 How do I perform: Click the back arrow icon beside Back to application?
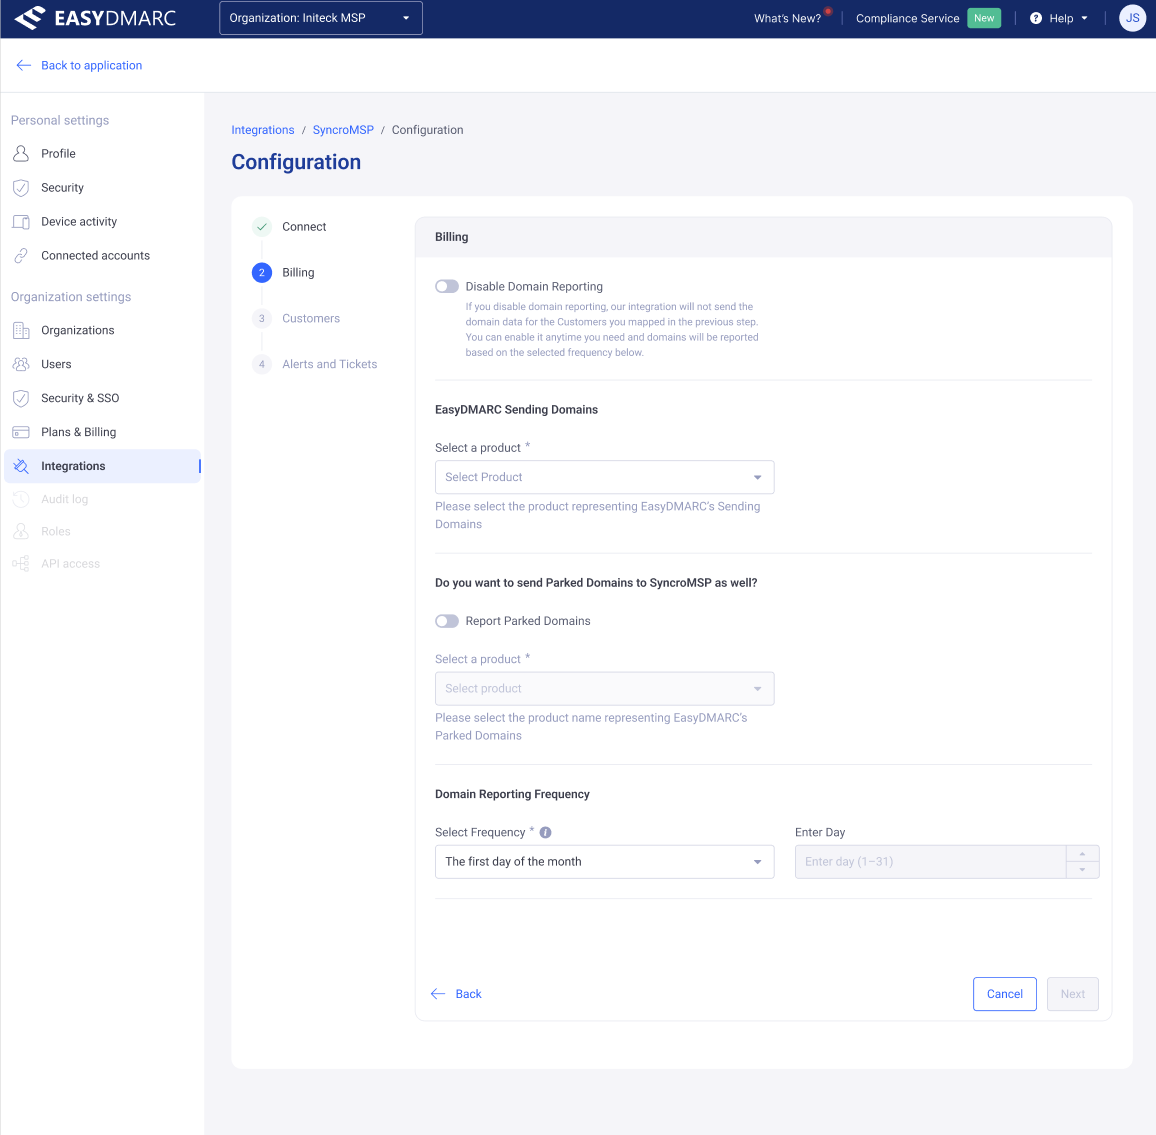tap(24, 66)
